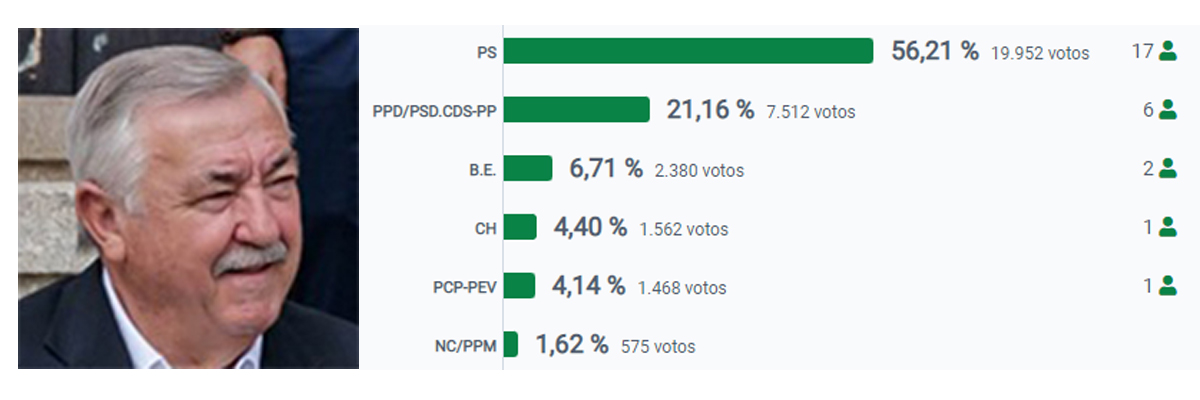Click the 4,40 % percentage for CH

pos(590,228)
